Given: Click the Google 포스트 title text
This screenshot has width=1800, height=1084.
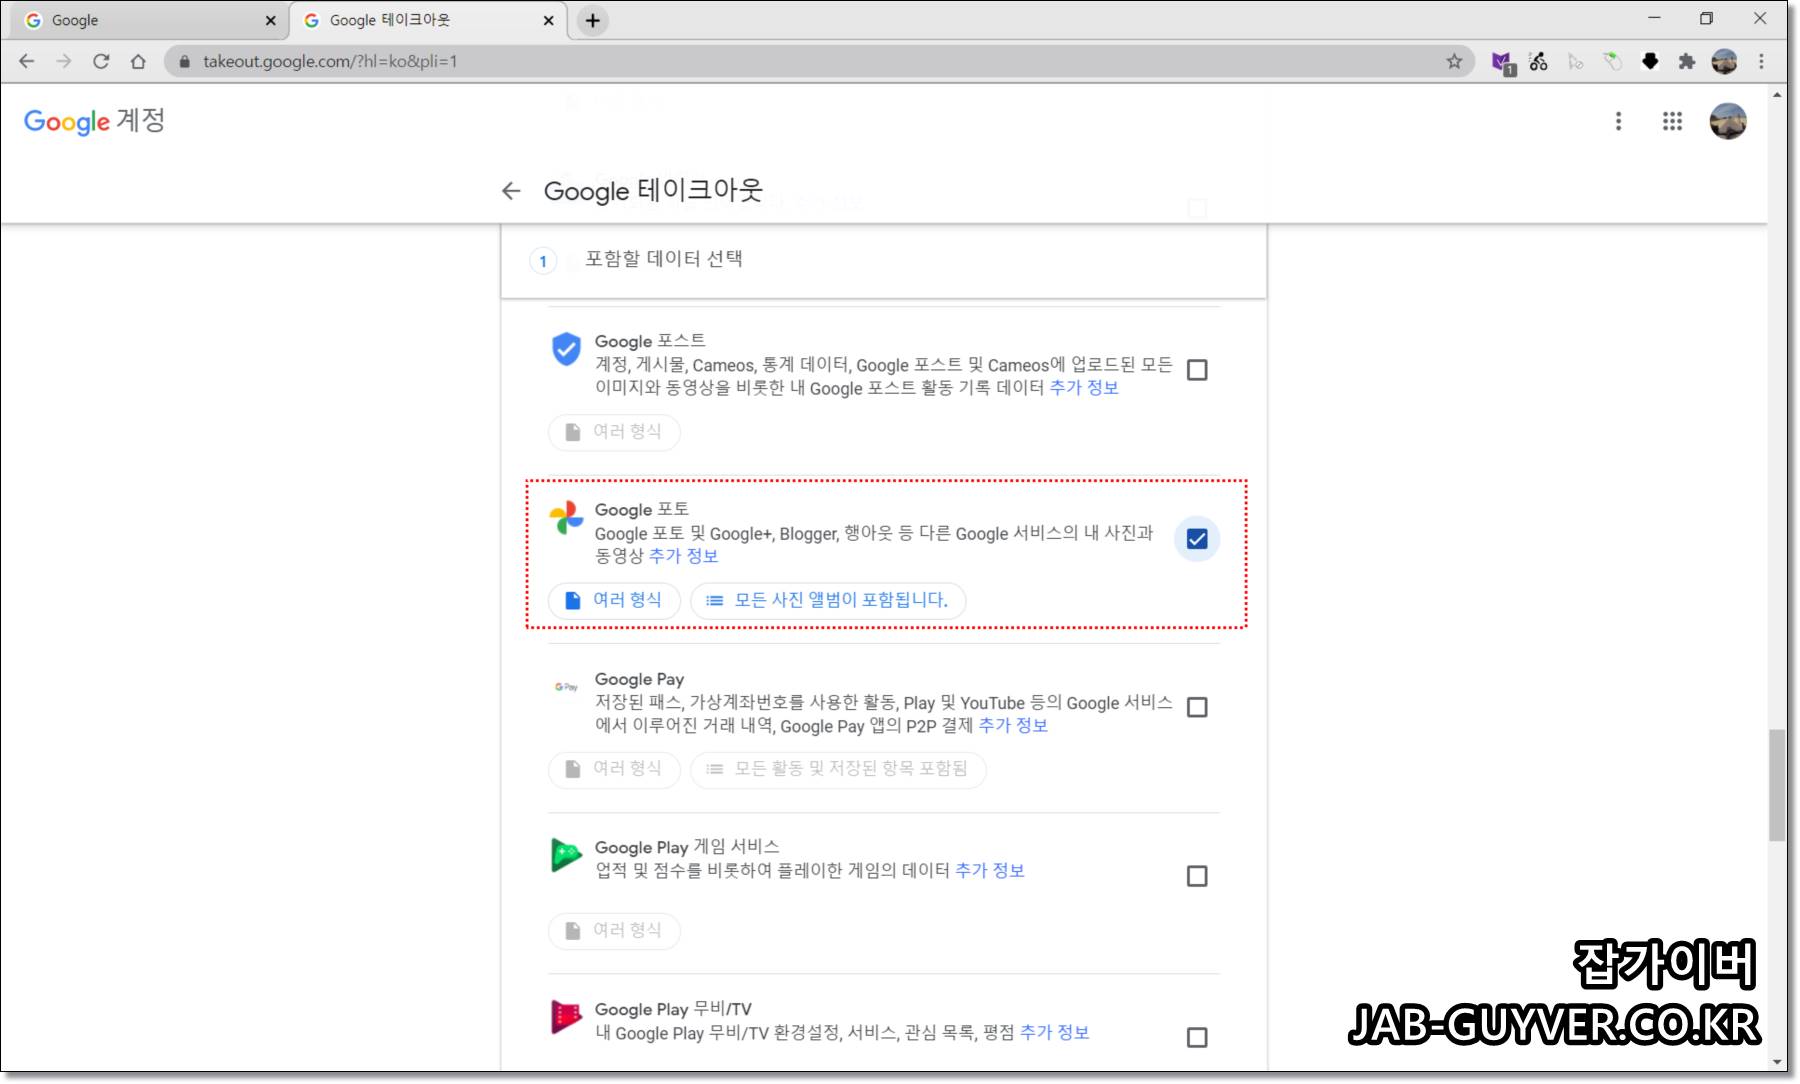Looking at the screenshot, I should click(x=650, y=341).
